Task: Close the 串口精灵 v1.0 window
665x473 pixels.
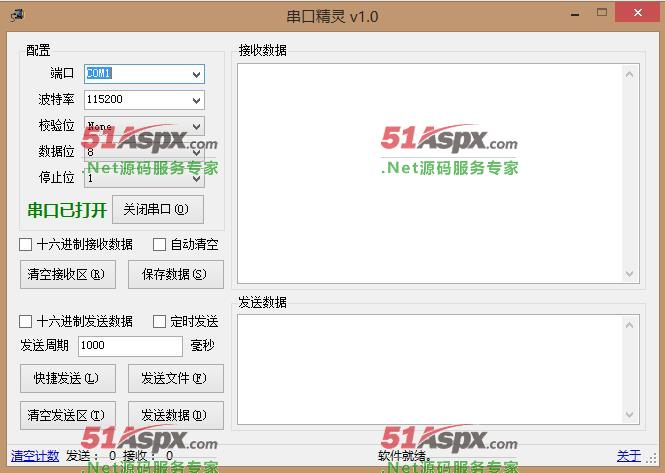Action: pos(638,13)
